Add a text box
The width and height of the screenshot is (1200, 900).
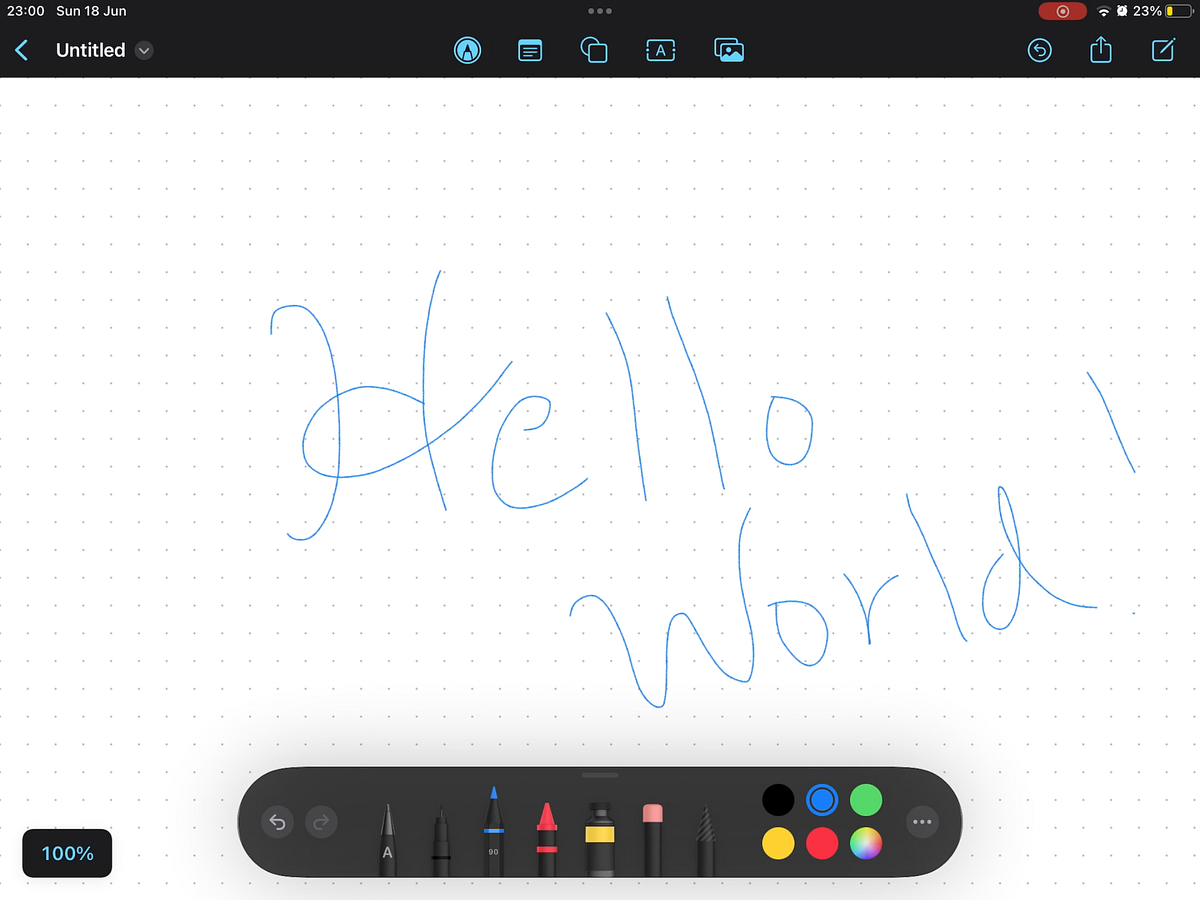click(661, 50)
